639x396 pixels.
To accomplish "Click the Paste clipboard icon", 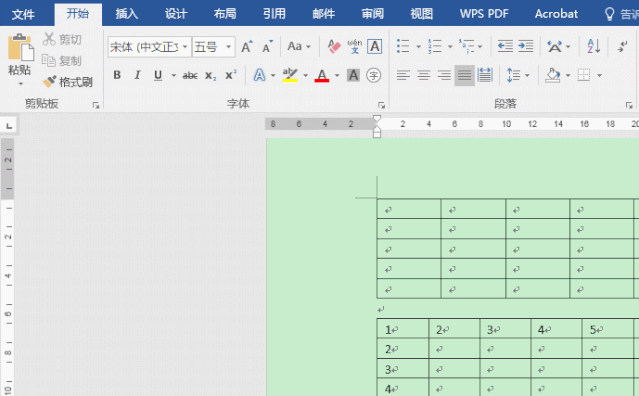I will pos(20,48).
